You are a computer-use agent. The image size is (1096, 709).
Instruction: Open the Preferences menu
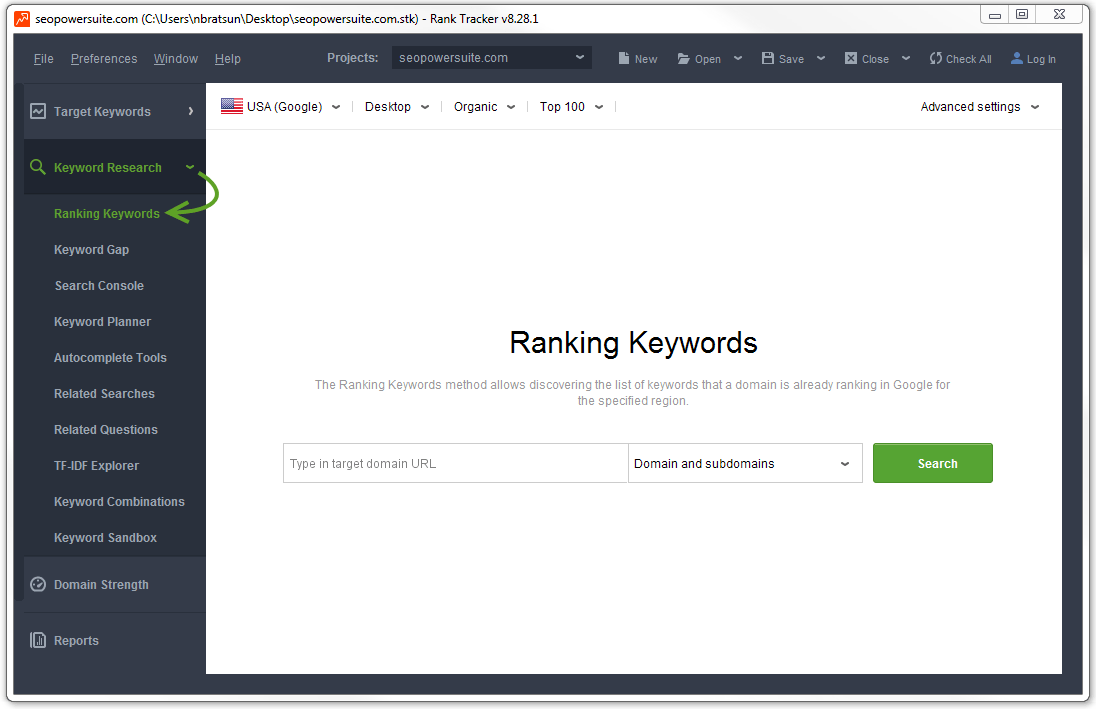click(x=104, y=59)
